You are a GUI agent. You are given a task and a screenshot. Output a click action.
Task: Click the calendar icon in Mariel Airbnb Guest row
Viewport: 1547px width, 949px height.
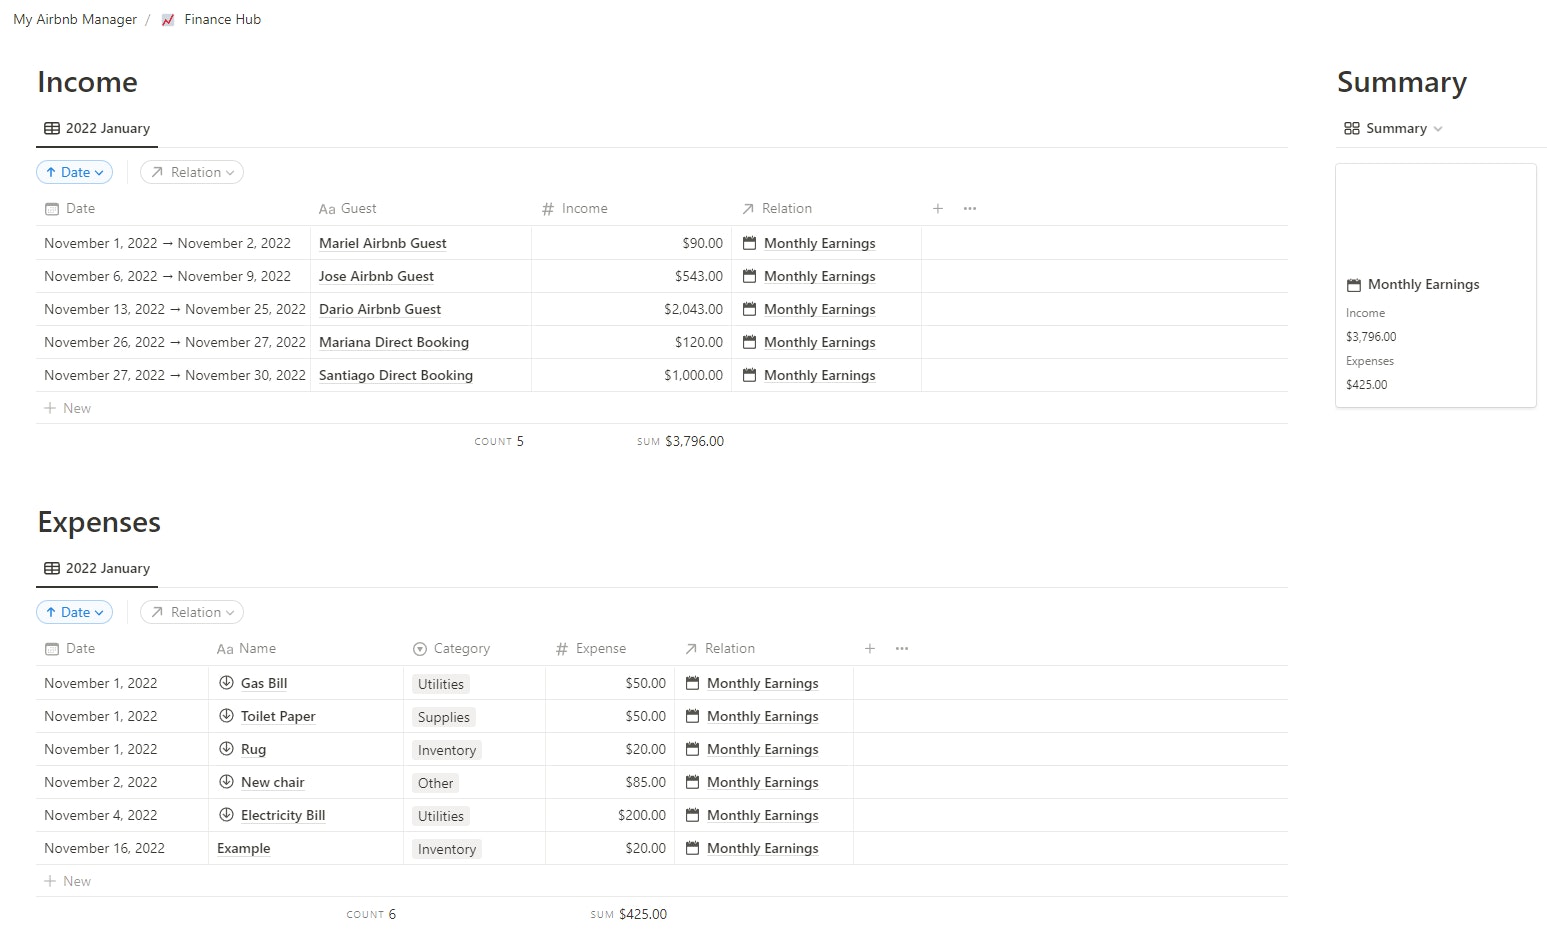pyautogui.click(x=750, y=243)
